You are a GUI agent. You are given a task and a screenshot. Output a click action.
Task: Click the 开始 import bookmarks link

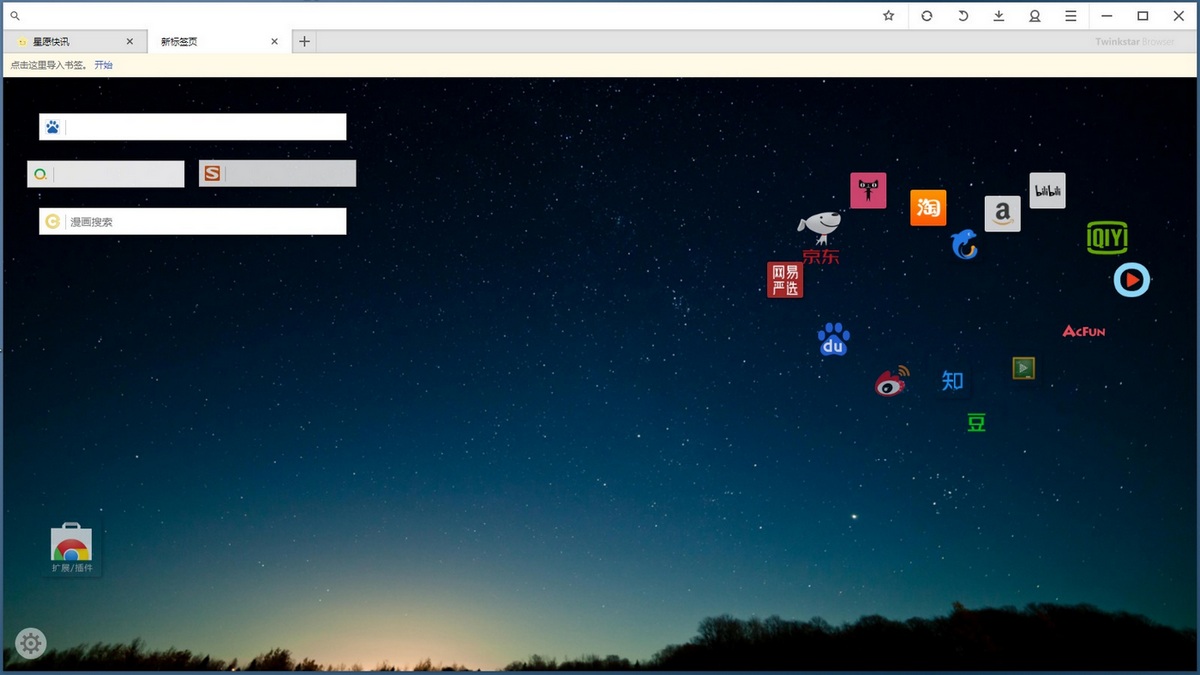[104, 65]
